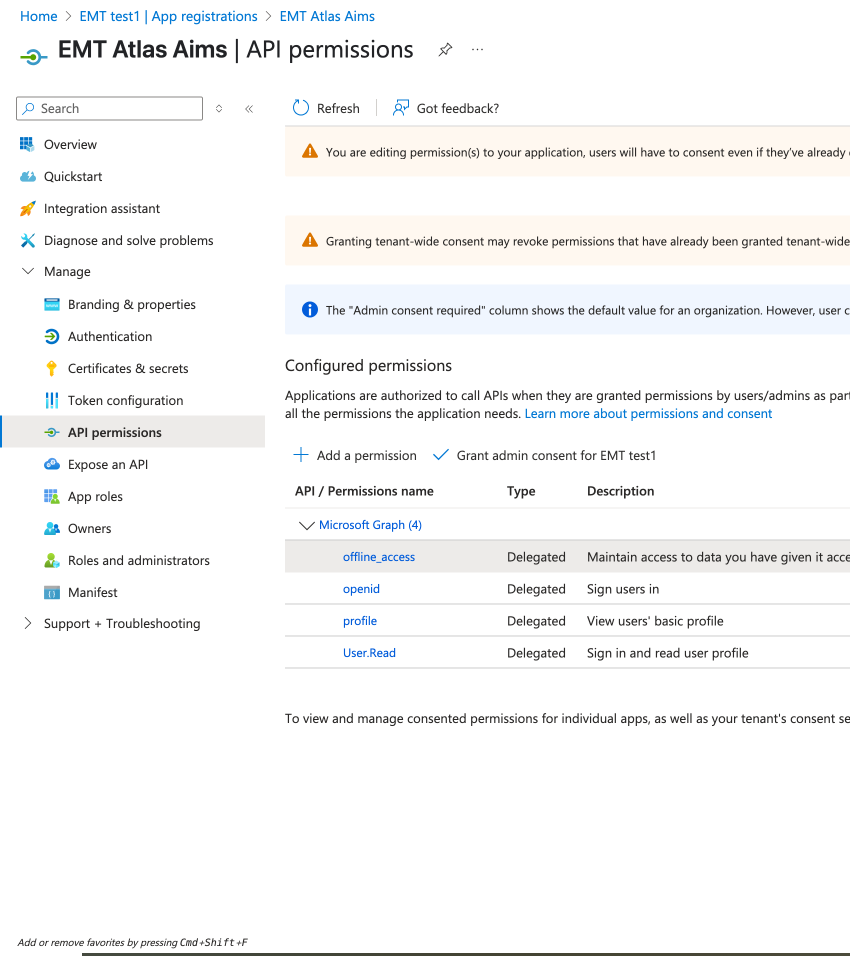Click the Configured permissions heading
Image resolution: width=850 pixels, height=956 pixels.
click(x=368, y=365)
